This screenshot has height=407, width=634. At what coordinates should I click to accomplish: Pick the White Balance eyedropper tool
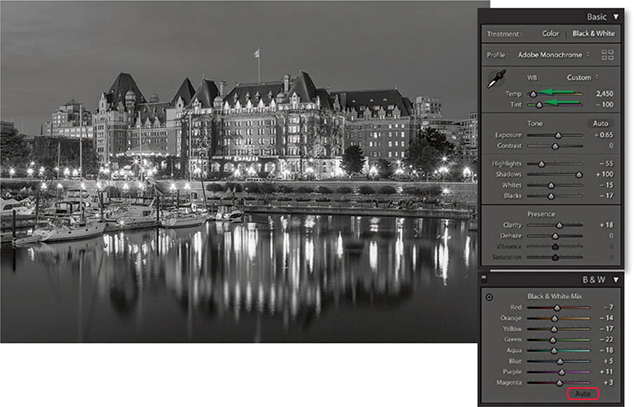[496, 79]
